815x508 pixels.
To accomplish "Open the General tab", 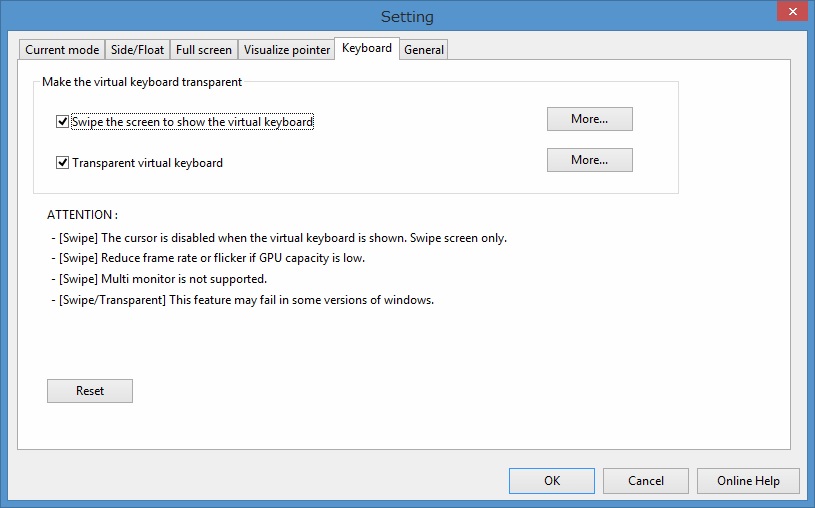I will click(x=424, y=50).
